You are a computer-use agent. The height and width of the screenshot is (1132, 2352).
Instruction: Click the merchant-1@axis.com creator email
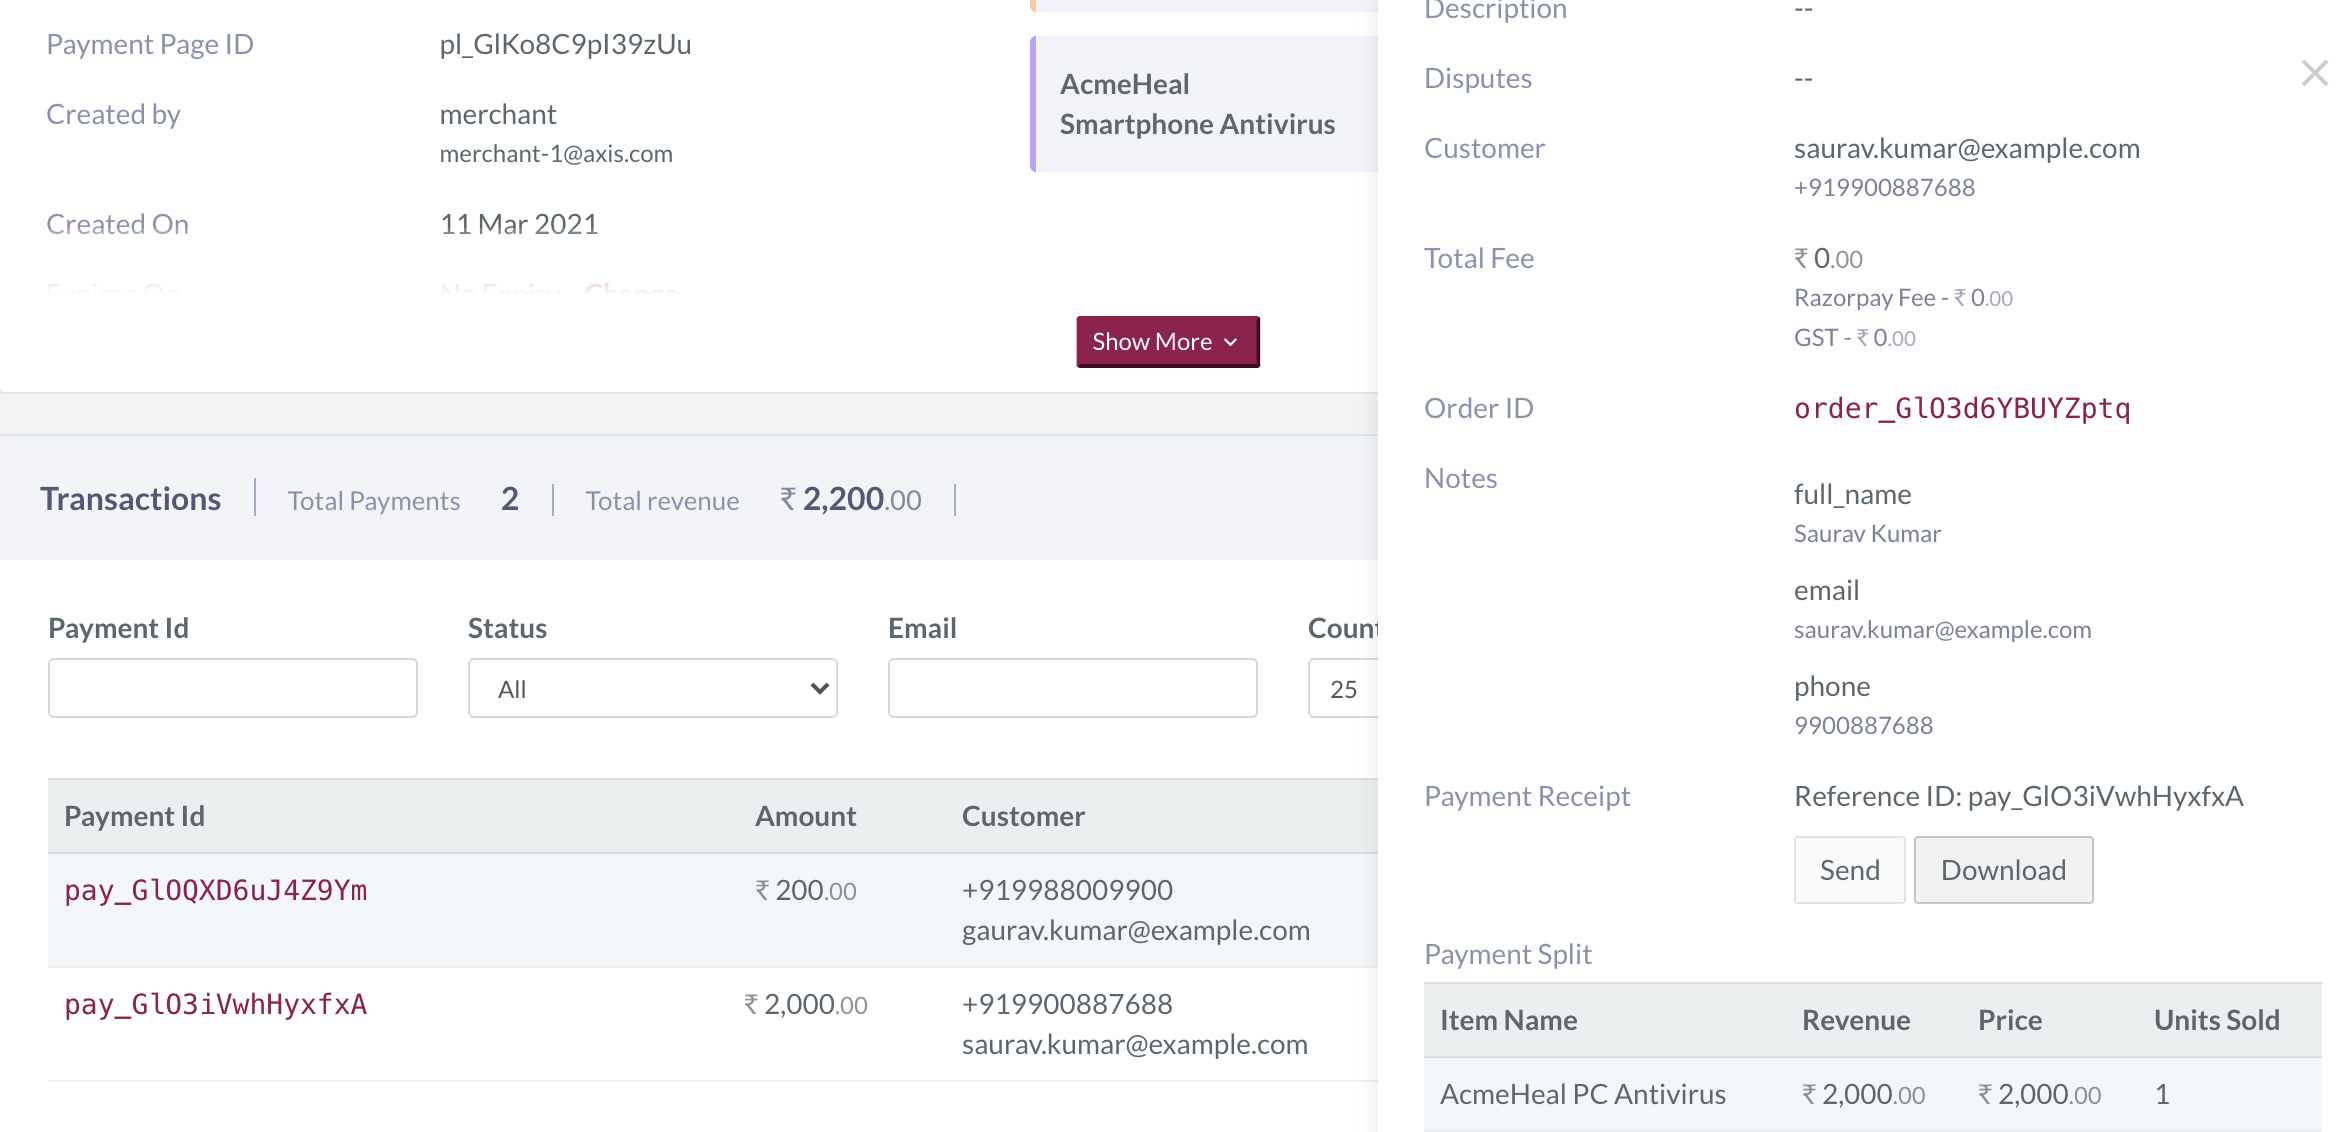coord(556,153)
